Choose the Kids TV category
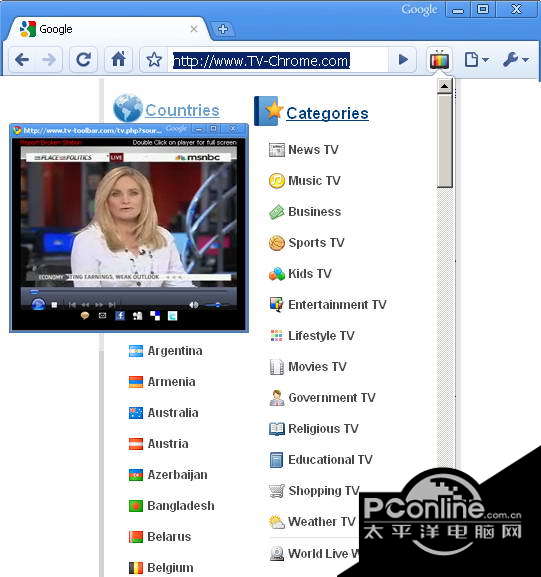This screenshot has width=541, height=577. (310, 273)
